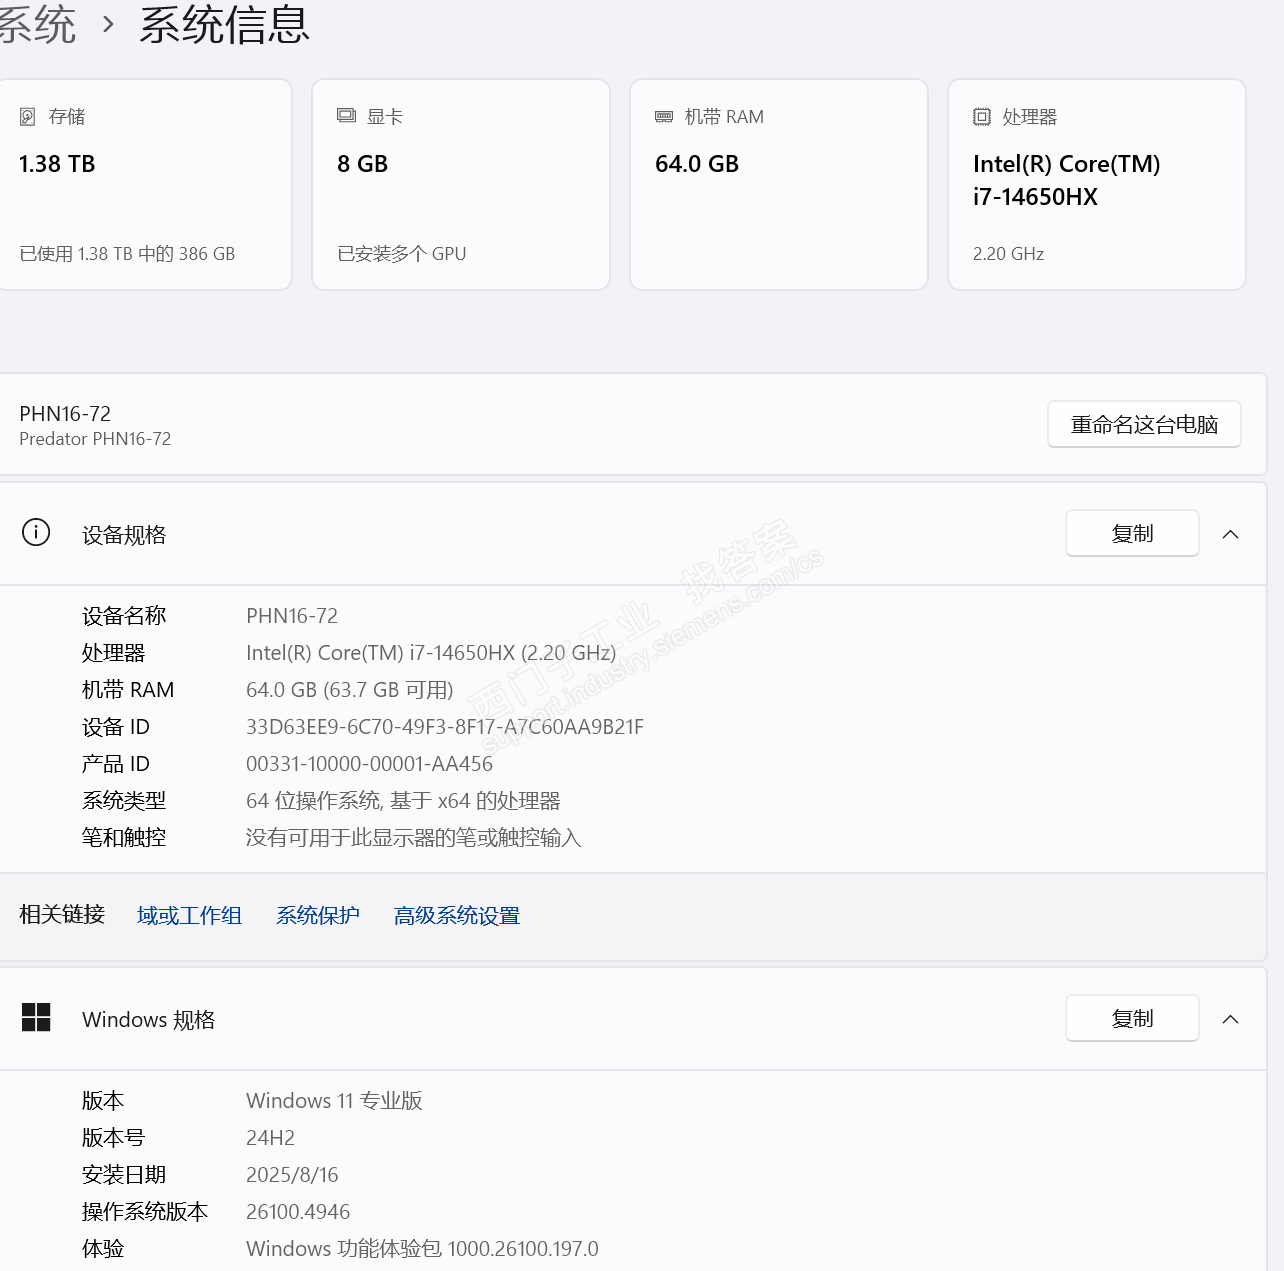1284x1271 pixels.
Task: Open the 机带 RAM card showing 64.0 GB
Action: (x=779, y=185)
